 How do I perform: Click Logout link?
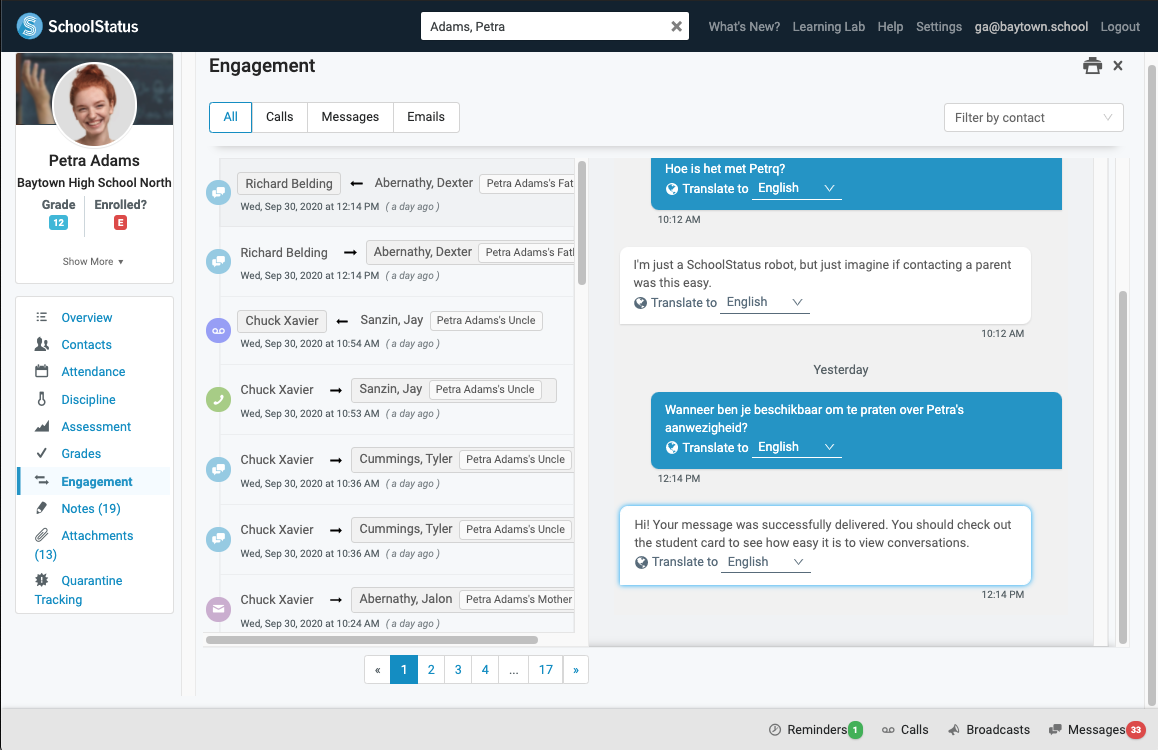pos(1120,27)
